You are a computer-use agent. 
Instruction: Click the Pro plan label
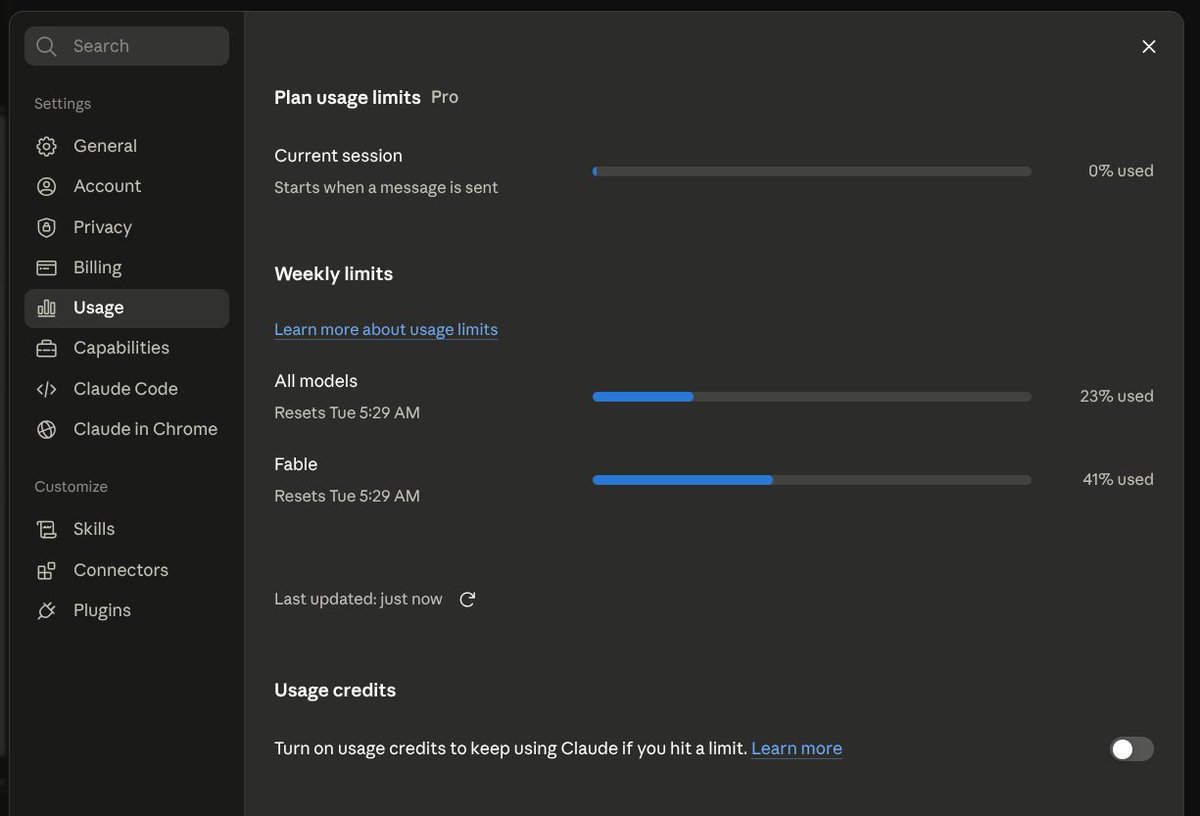tap(445, 97)
